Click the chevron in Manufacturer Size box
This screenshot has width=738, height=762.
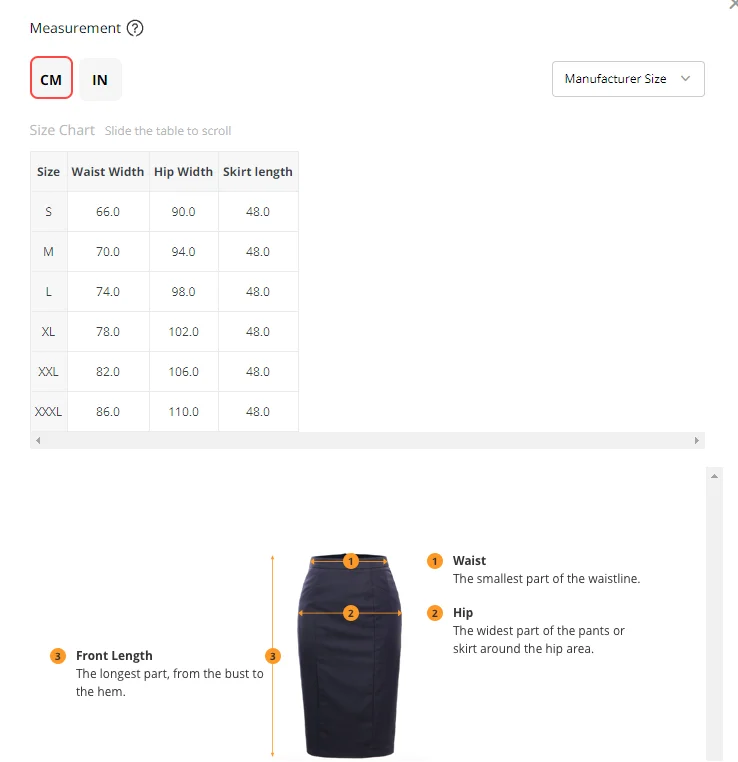686,78
